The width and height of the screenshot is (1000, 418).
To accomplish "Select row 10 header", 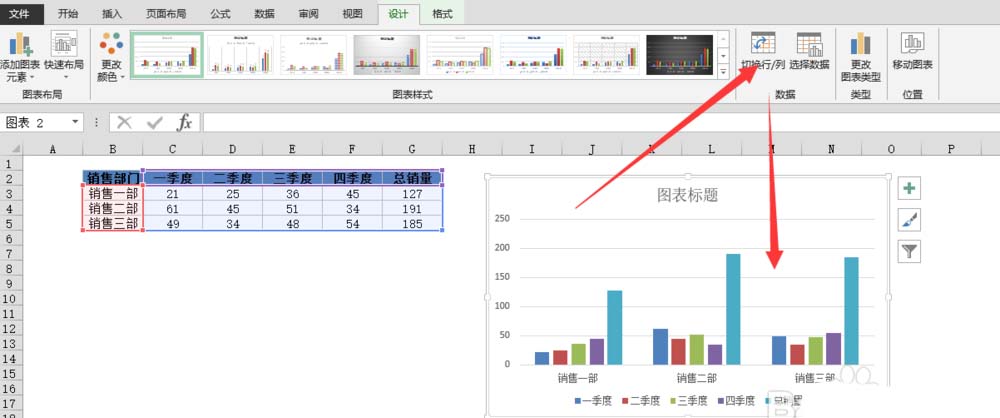I will tap(10, 299).
